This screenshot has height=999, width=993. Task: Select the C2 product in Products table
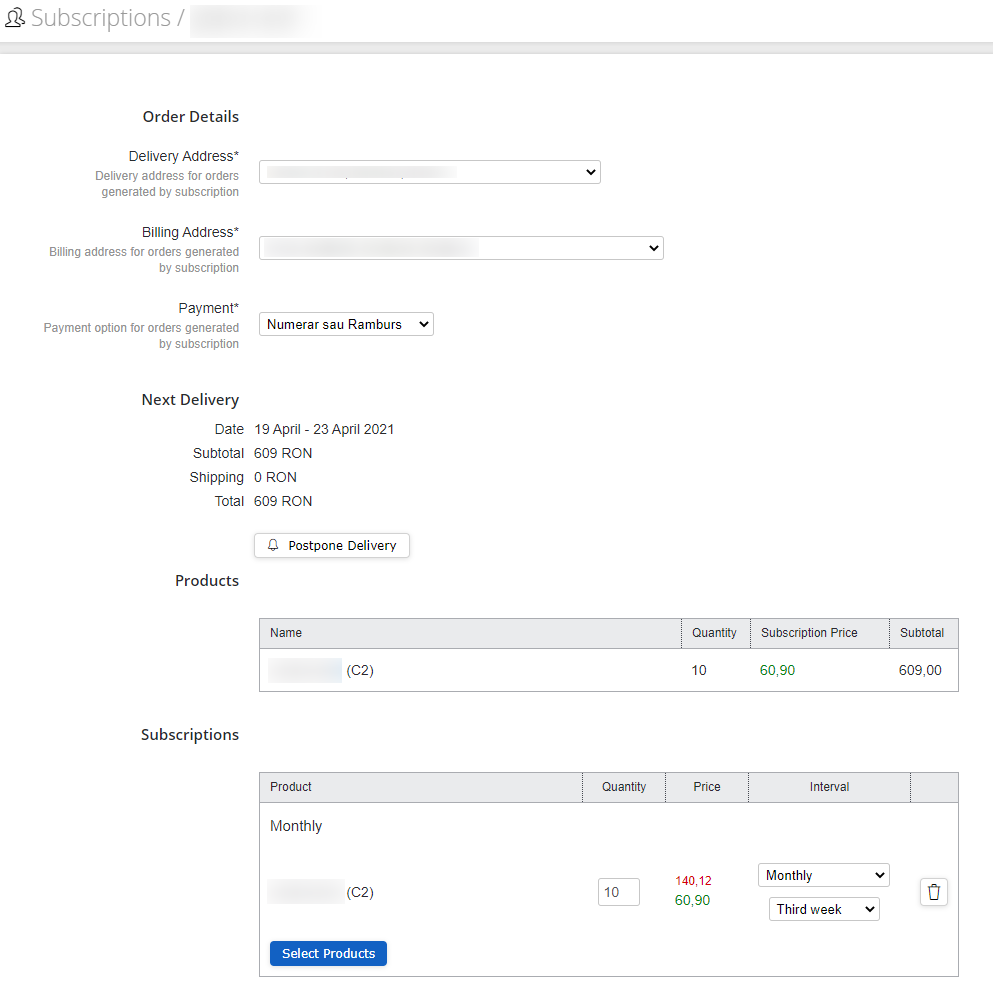pyautogui.click(x=322, y=670)
